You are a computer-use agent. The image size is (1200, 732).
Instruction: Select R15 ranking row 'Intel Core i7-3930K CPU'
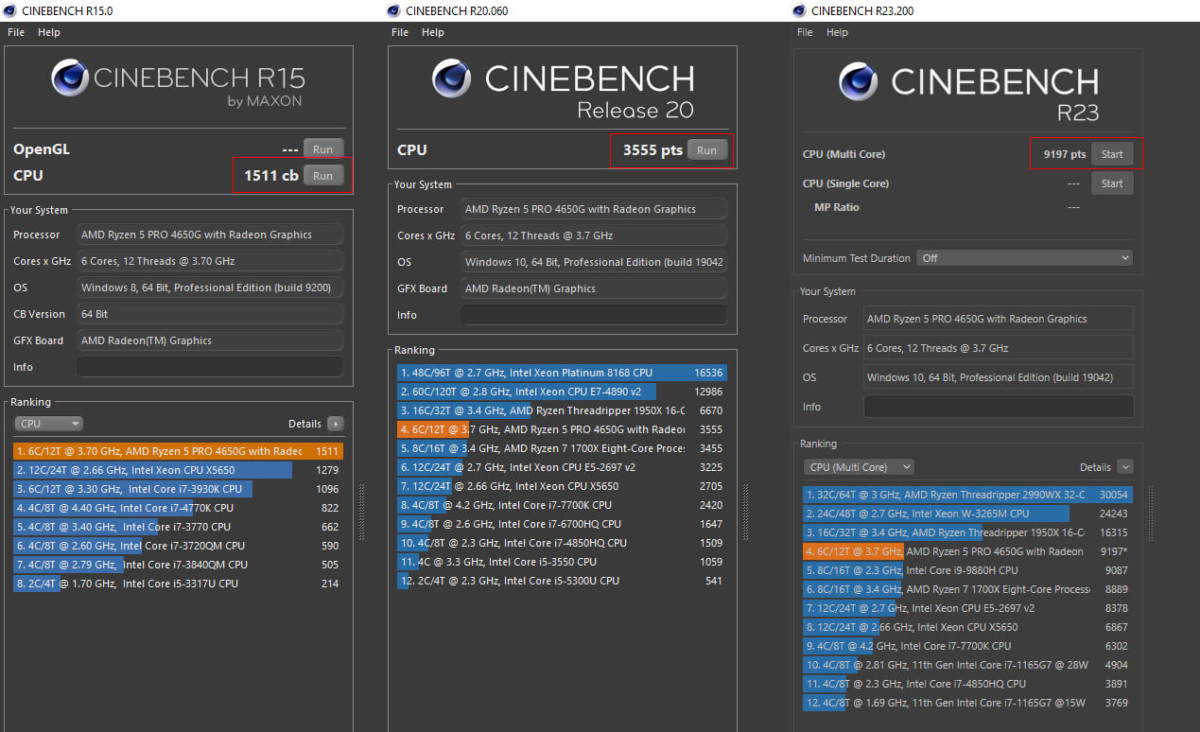click(178, 489)
